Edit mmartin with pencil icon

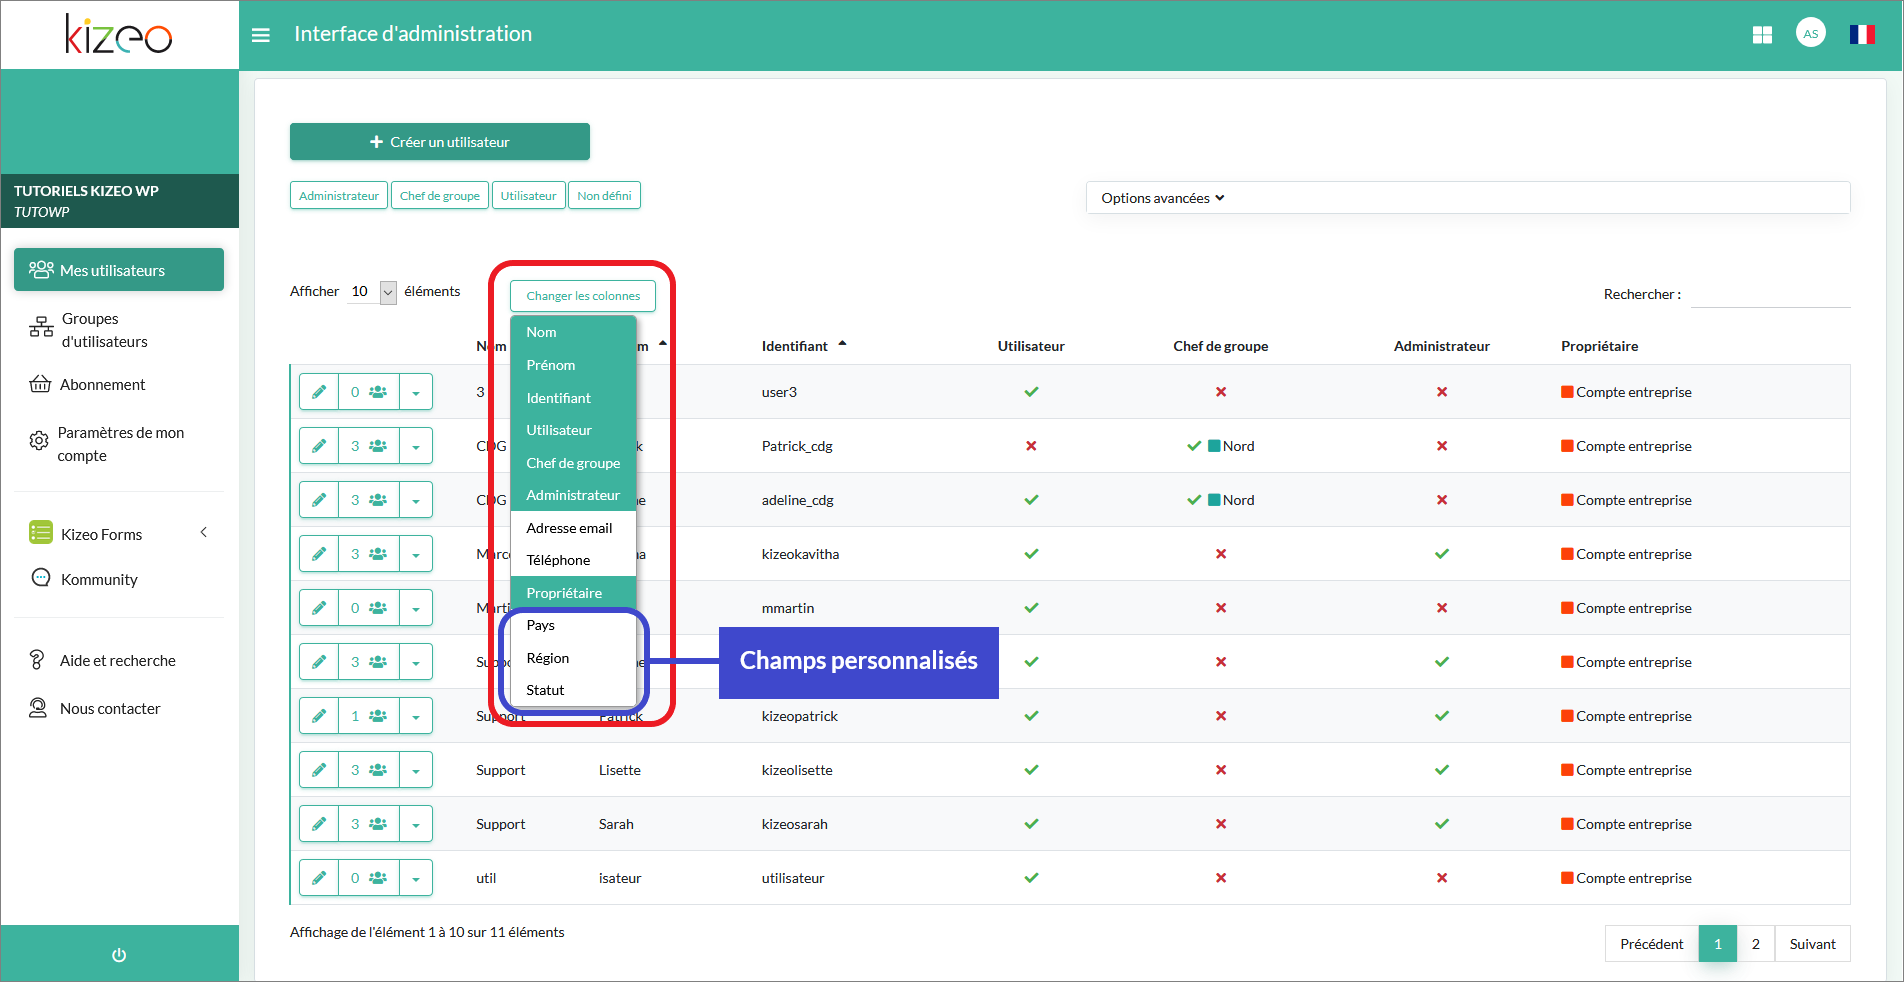pyautogui.click(x=319, y=608)
